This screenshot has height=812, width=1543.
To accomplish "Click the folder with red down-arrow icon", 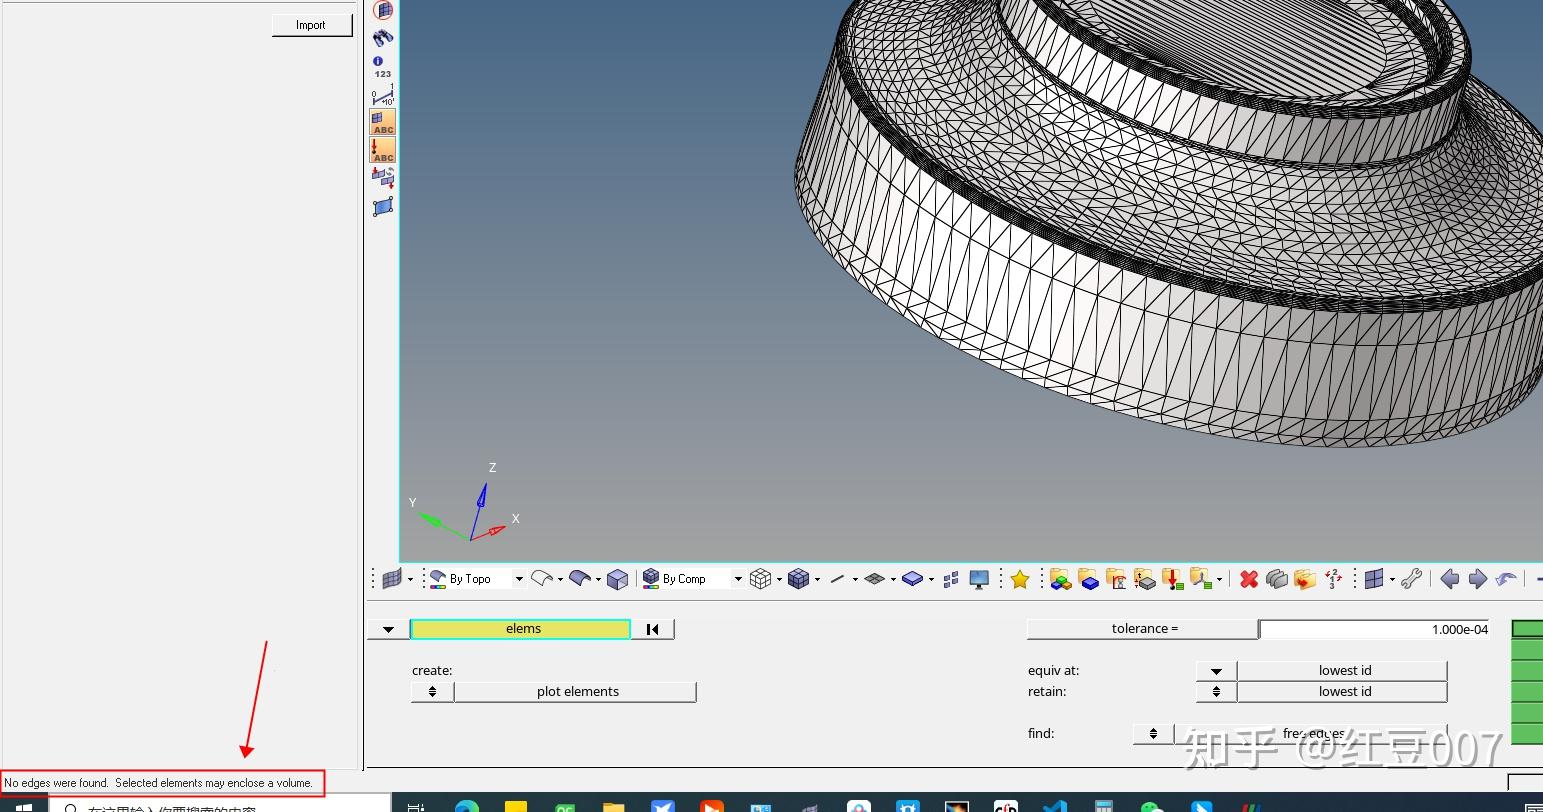I will click(x=1173, y=579).
